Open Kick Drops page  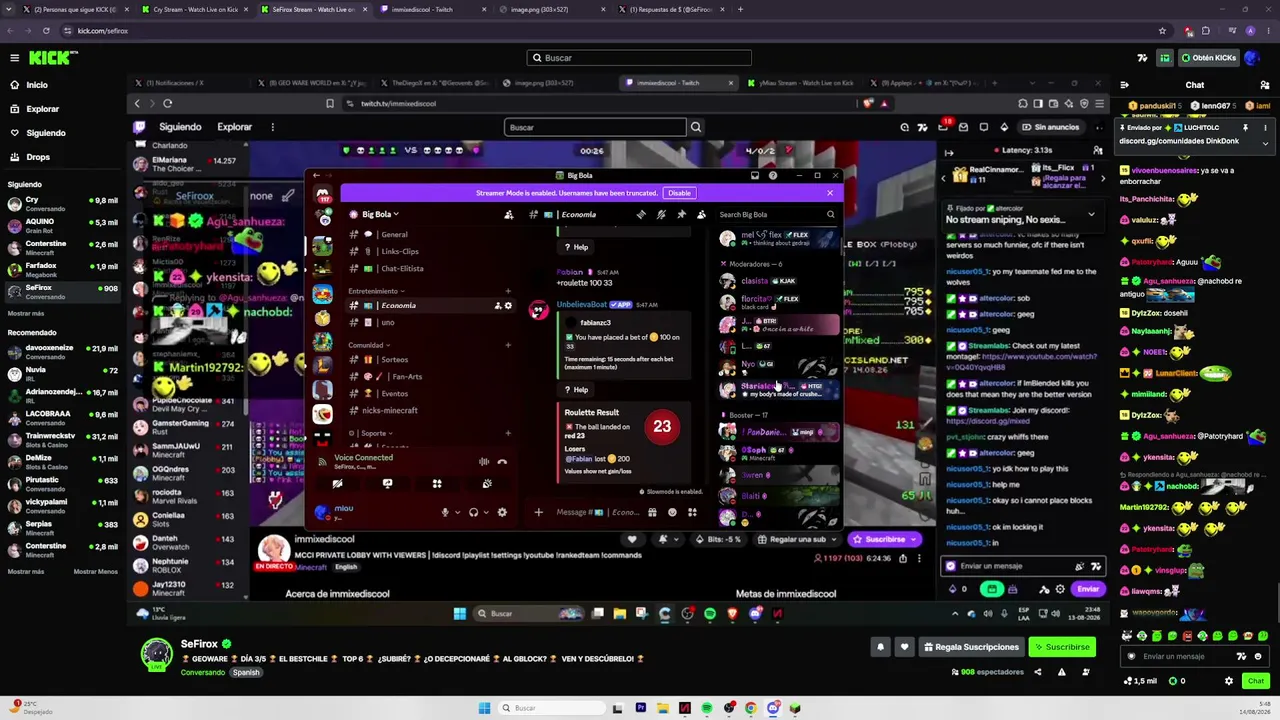pos(38,157)
